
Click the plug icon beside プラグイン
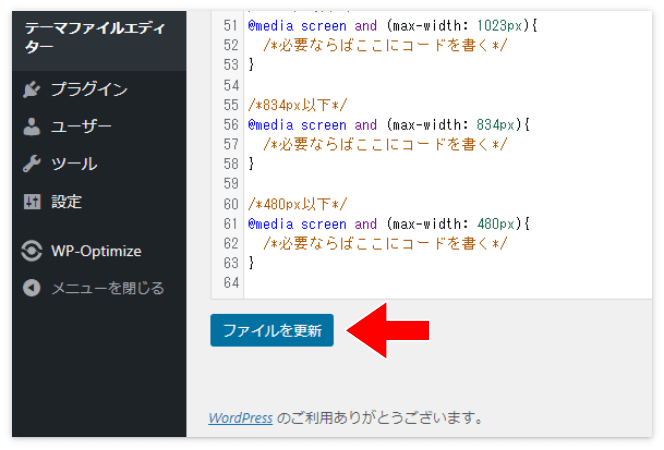coord(32,89)
